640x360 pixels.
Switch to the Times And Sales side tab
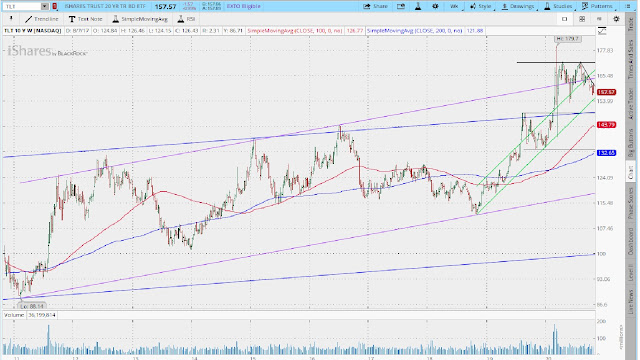[631, 60]
